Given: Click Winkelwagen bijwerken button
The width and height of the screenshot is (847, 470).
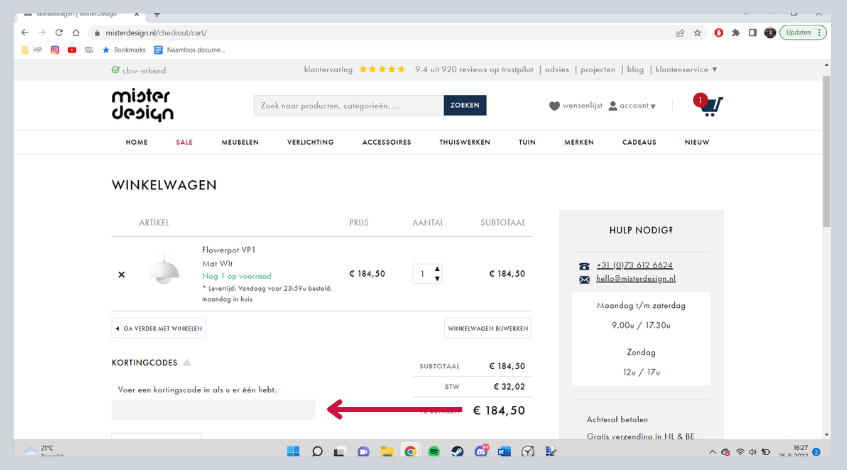Looking at the screenshot, I should point(487,328).
